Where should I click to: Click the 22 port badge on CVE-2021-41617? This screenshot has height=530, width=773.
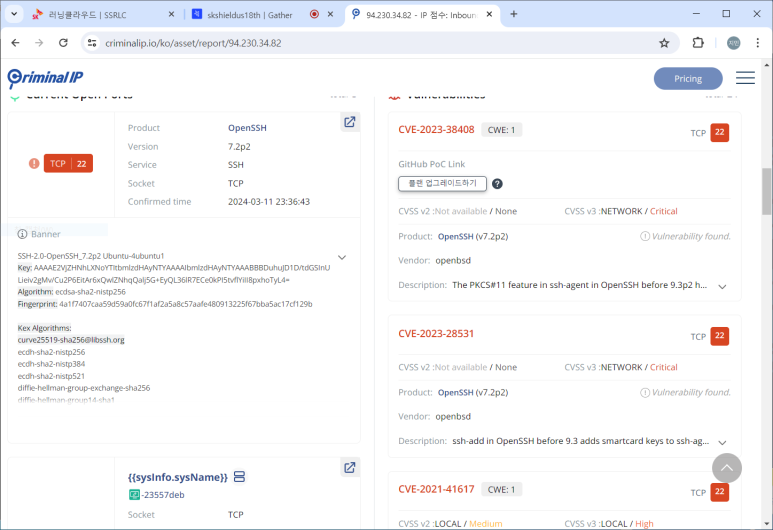click(x=719, y=492)
